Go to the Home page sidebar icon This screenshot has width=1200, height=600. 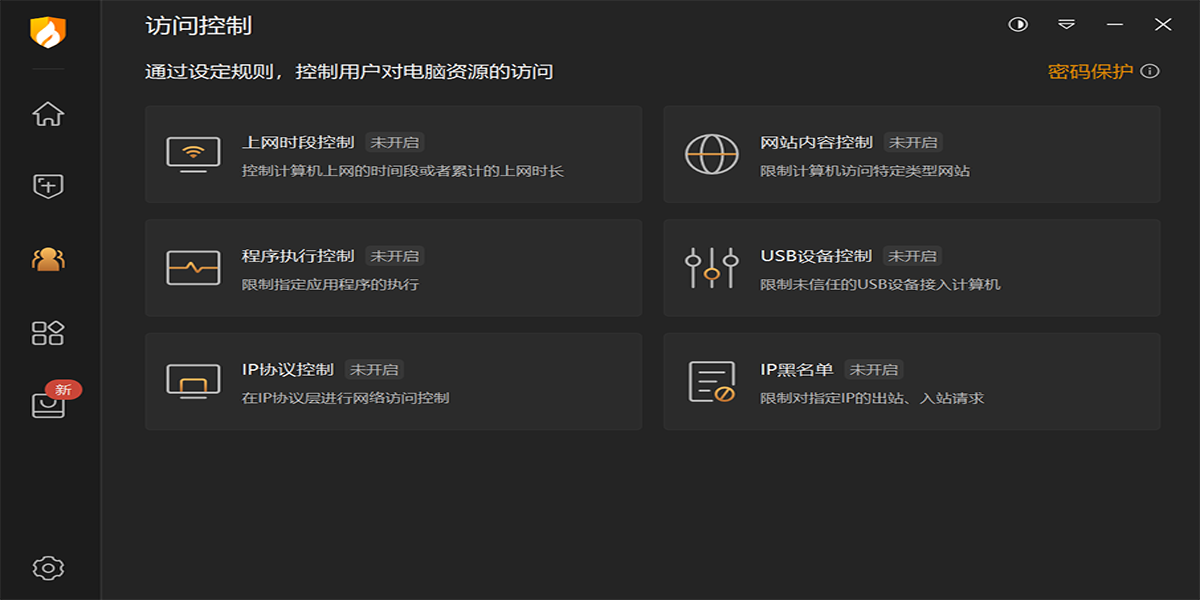click(x=48, y=114)
